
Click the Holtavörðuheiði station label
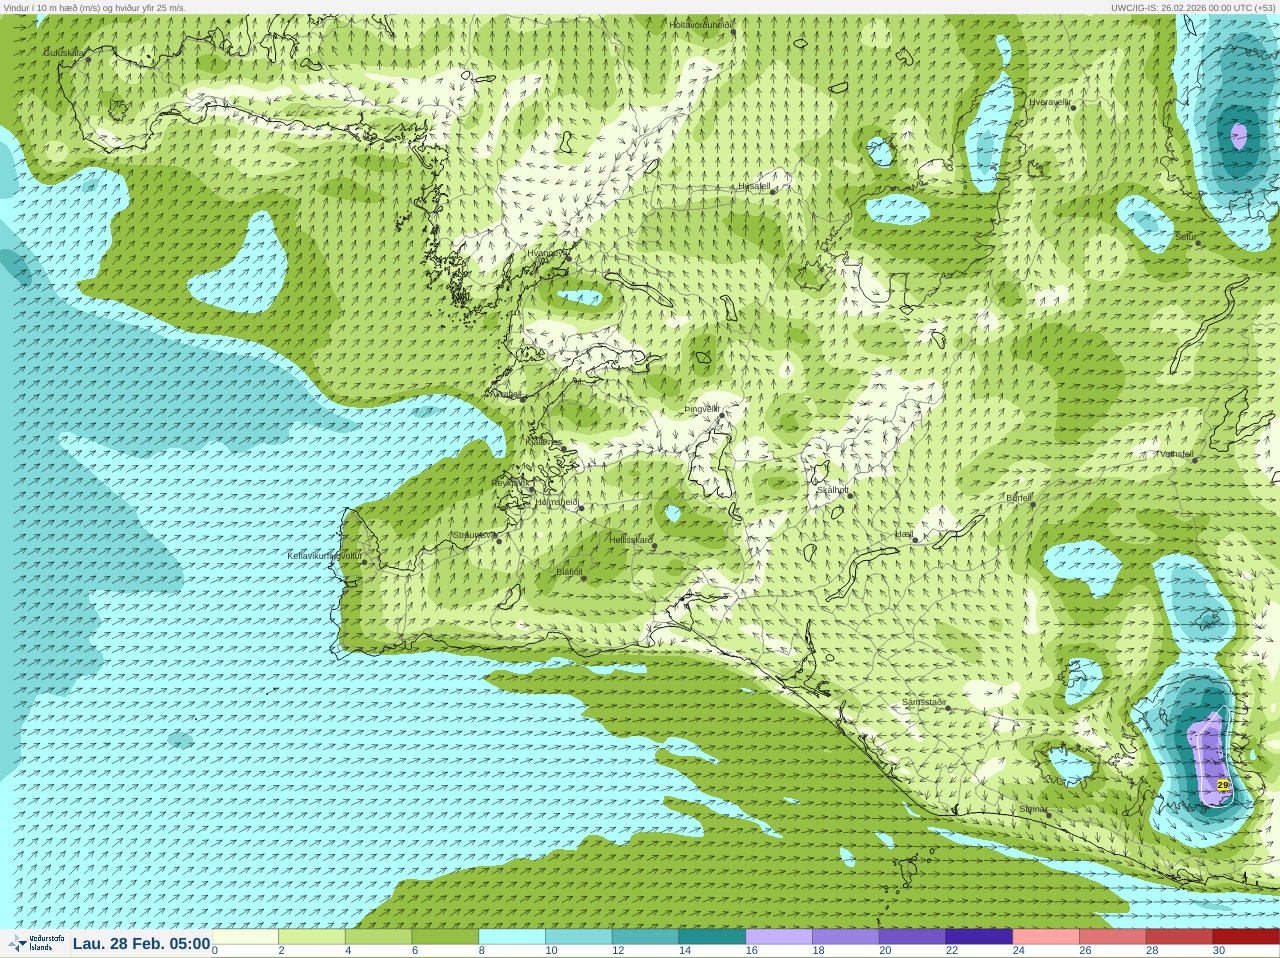(x=701, y=24)
